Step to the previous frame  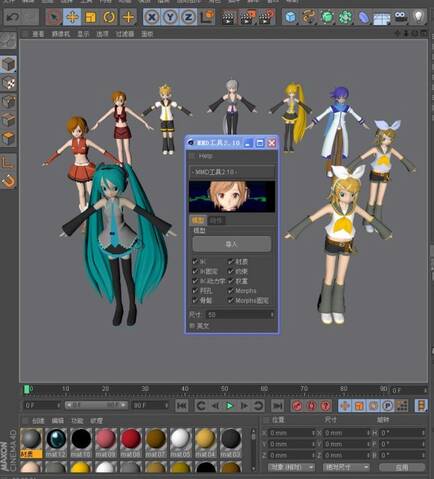pyautogui.click(x=215, y=405)
